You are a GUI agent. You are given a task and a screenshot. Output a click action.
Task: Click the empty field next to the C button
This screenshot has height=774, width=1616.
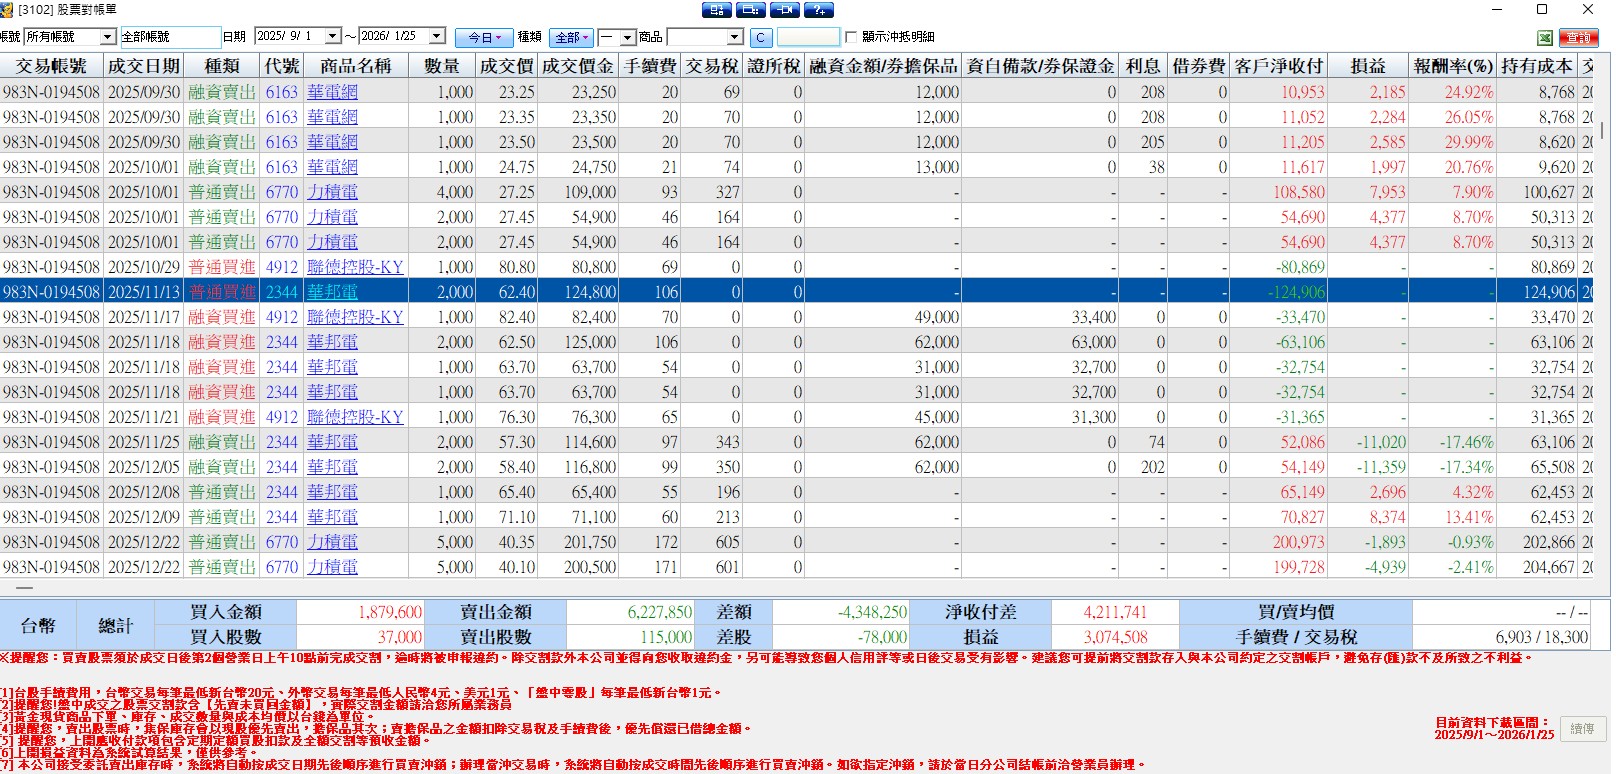(808, 37)
